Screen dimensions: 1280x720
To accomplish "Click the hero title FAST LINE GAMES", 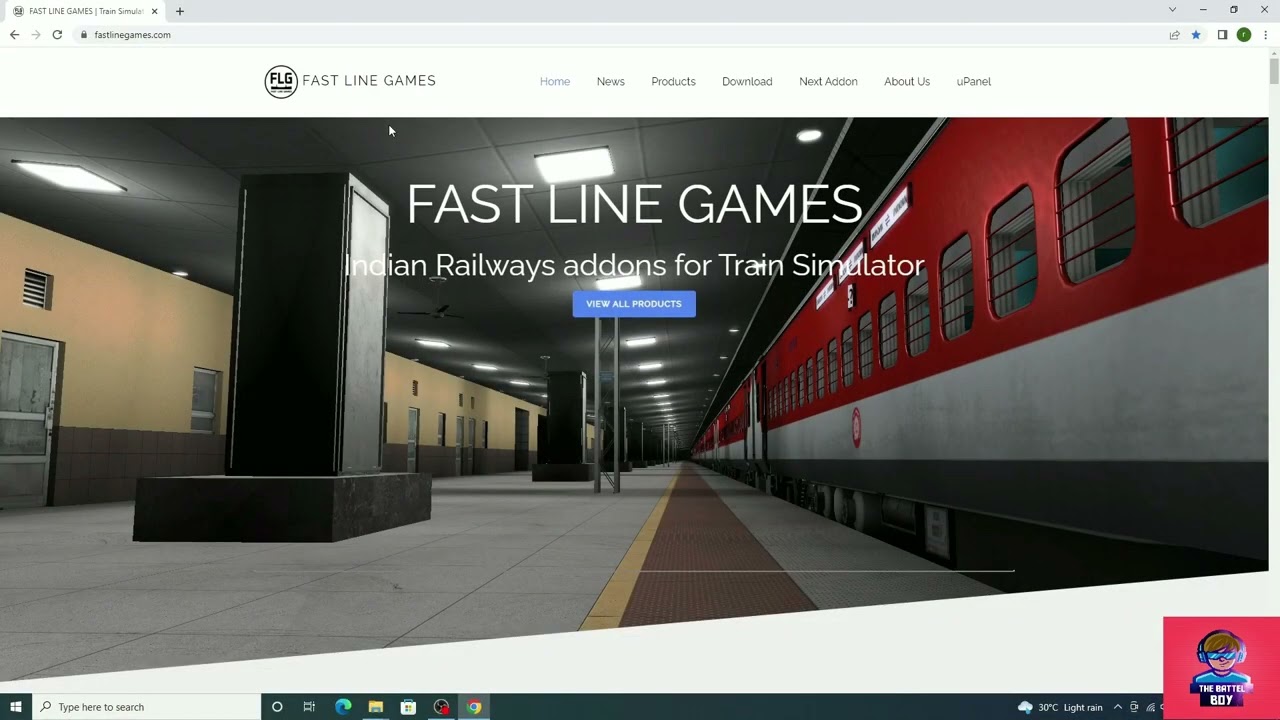I will click(634, 204).
